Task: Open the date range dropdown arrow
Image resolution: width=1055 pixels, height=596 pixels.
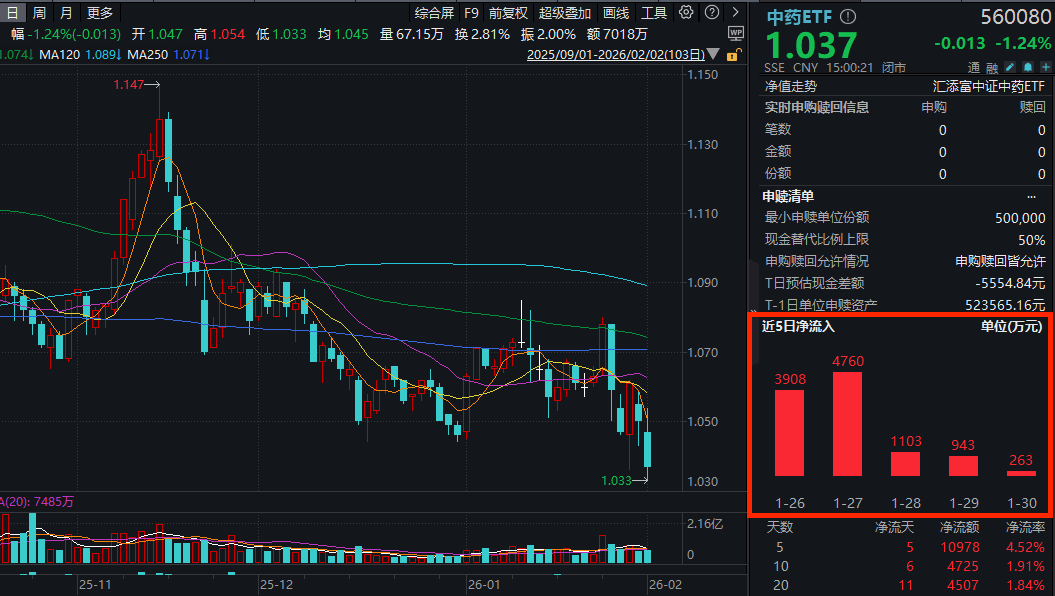Action: coord(712,54)
